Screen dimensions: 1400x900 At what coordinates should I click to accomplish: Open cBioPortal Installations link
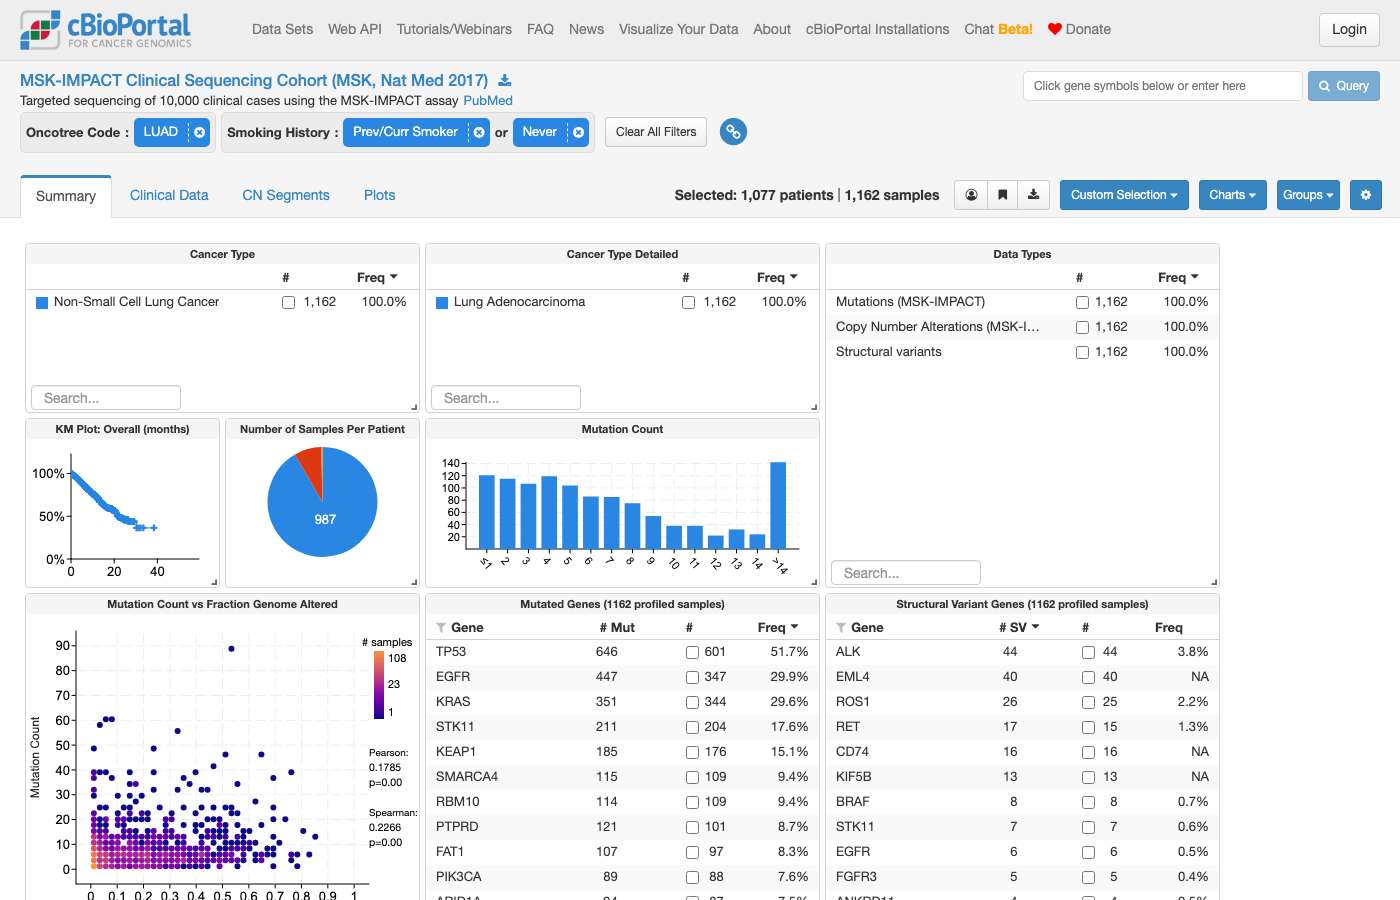tap(878, 29)
